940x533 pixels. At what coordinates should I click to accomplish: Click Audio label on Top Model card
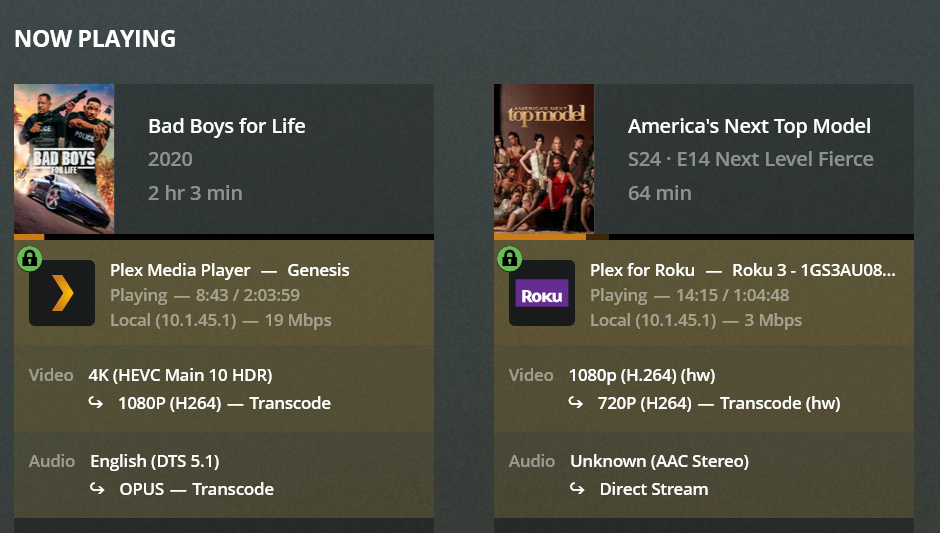click(532, 461)
